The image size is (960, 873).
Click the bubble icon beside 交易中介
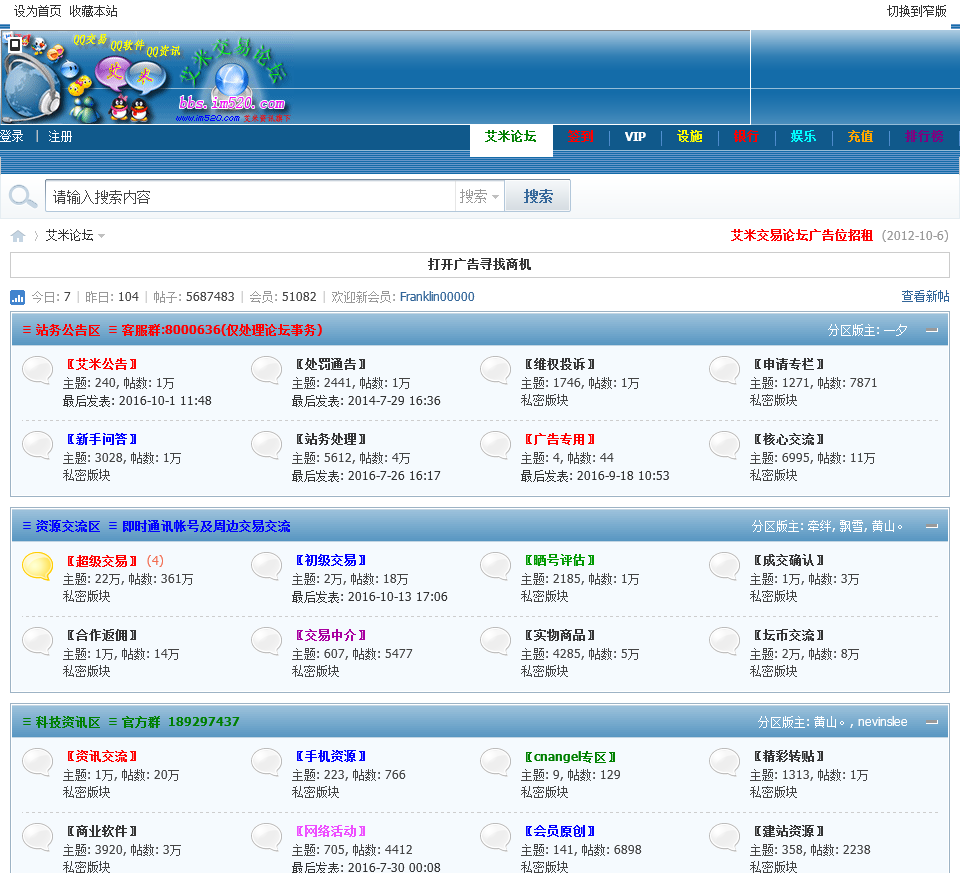tap(266, 642)
